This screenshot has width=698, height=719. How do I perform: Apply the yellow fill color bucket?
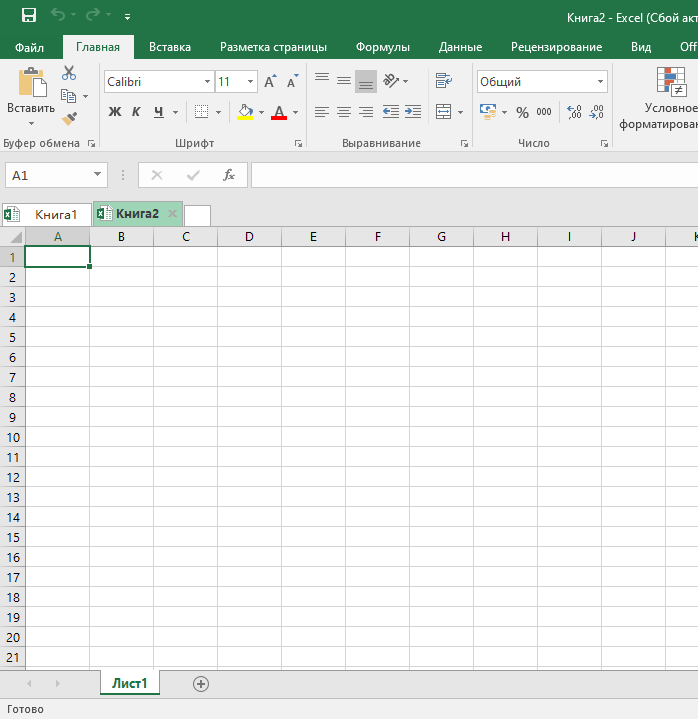click(x=245, y=112)
